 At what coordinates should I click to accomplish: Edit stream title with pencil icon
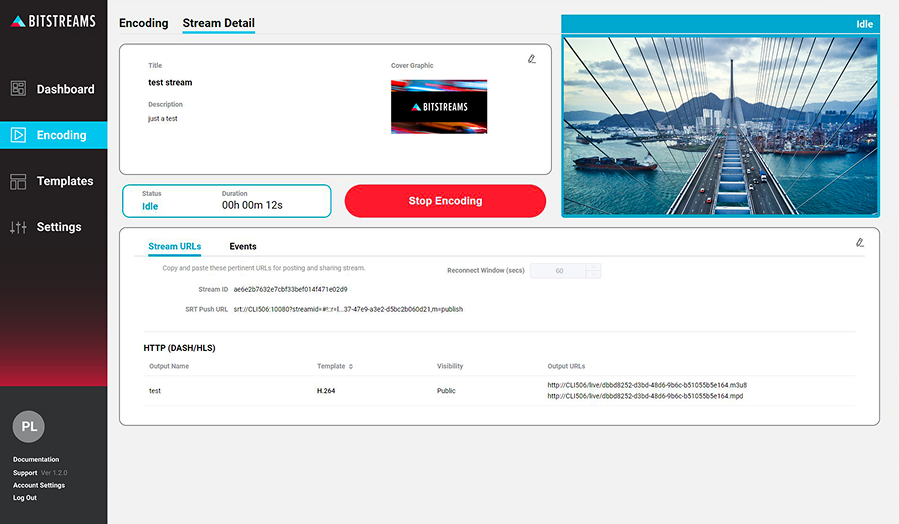tap(532, 59)
